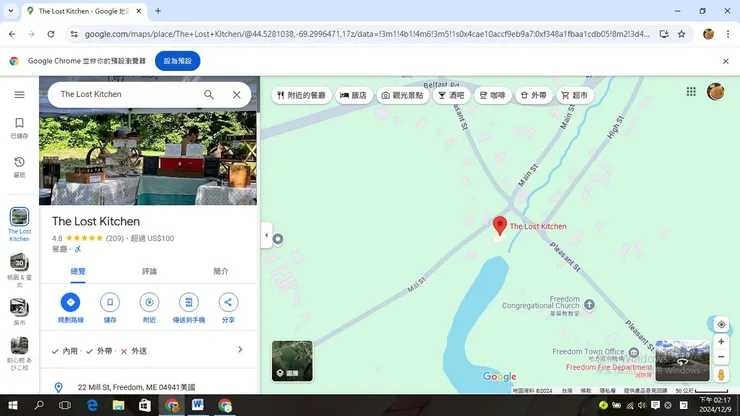
Task: Dismiss the default browser notification bar
Action: coord(725,61)
